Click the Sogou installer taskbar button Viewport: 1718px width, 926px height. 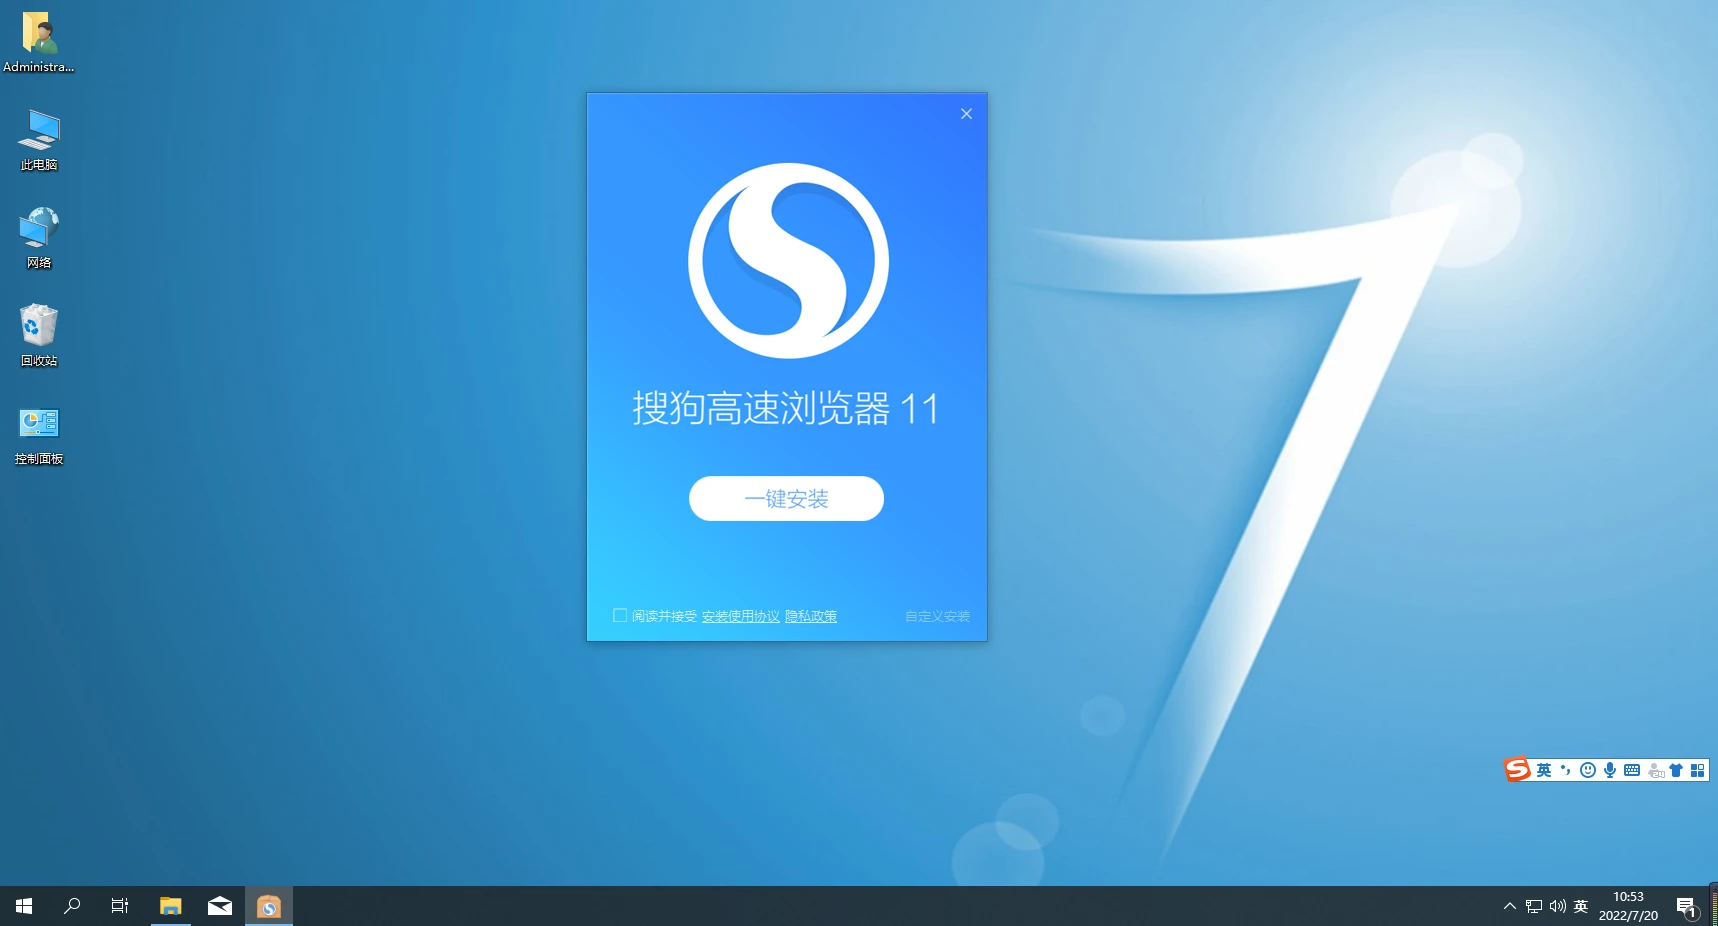coord(269,906)
